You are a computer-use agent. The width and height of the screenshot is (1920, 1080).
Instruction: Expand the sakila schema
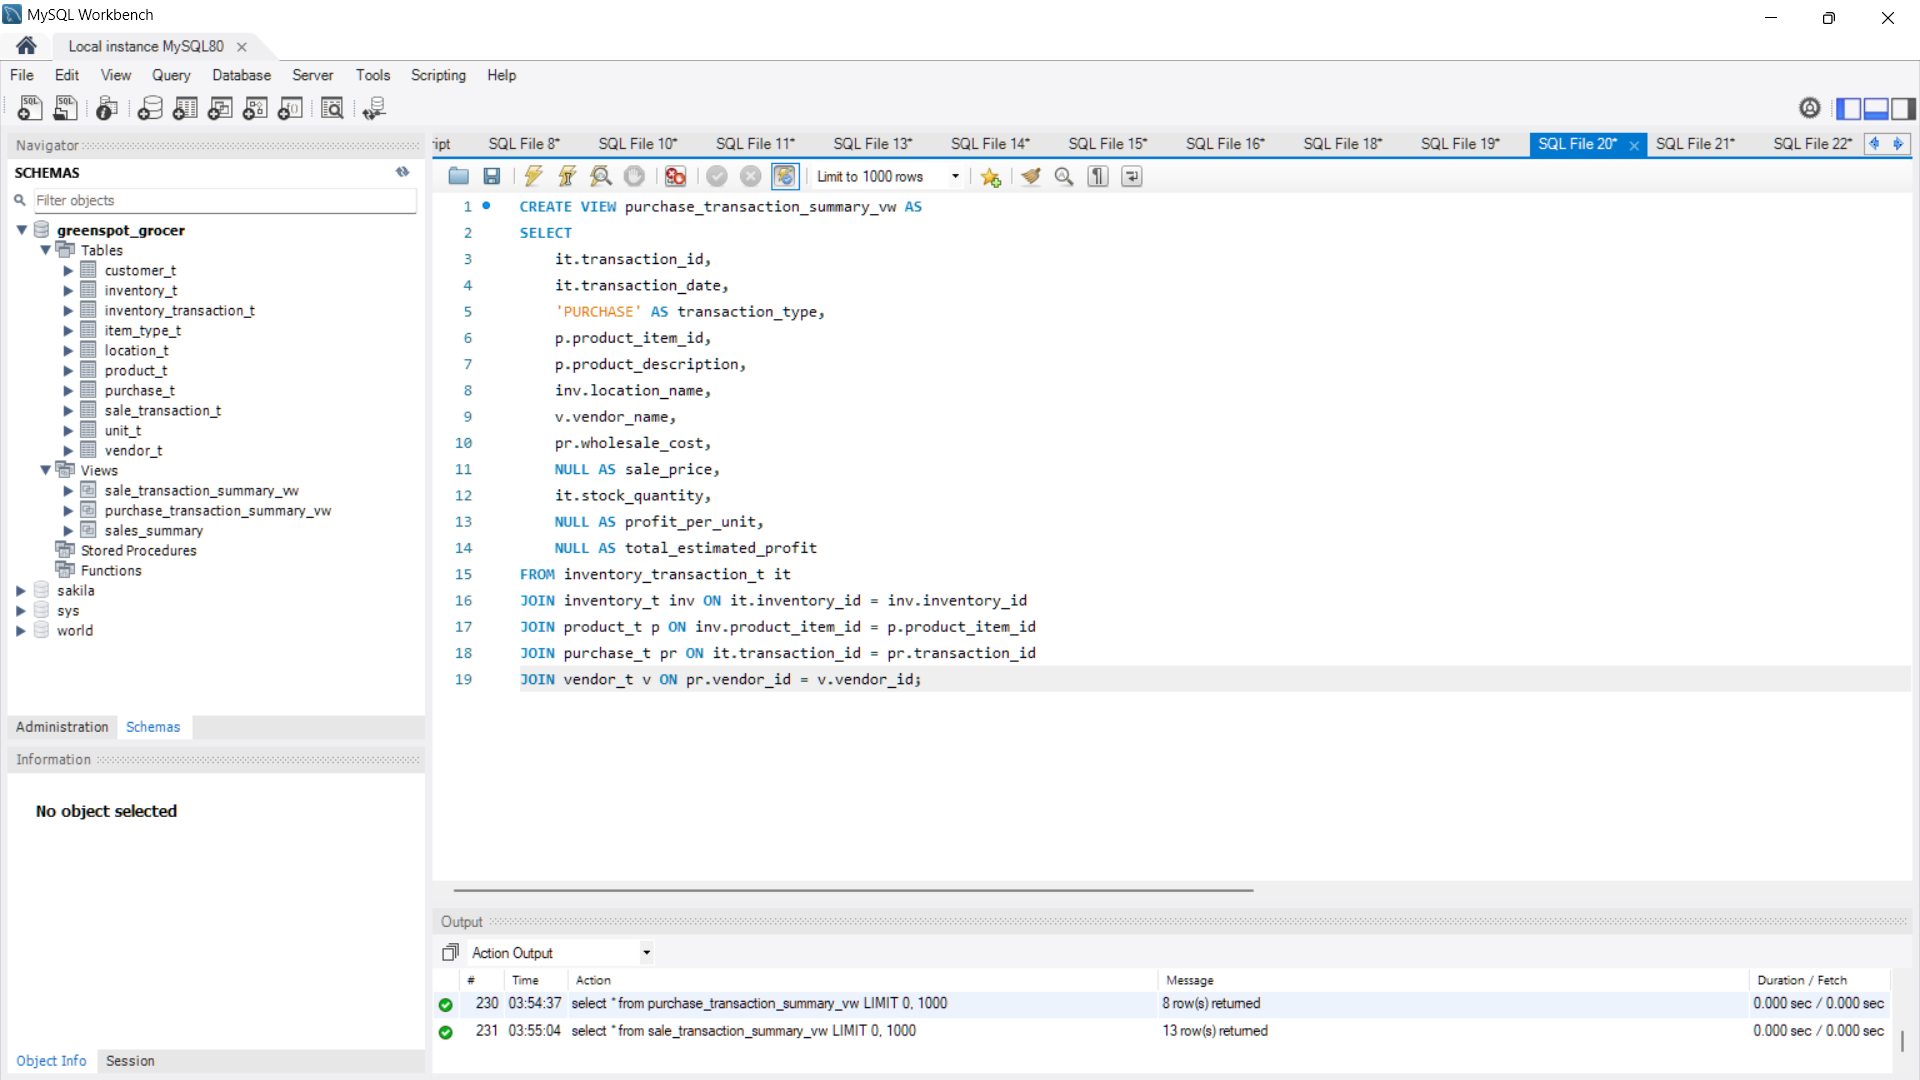point(21,590)
